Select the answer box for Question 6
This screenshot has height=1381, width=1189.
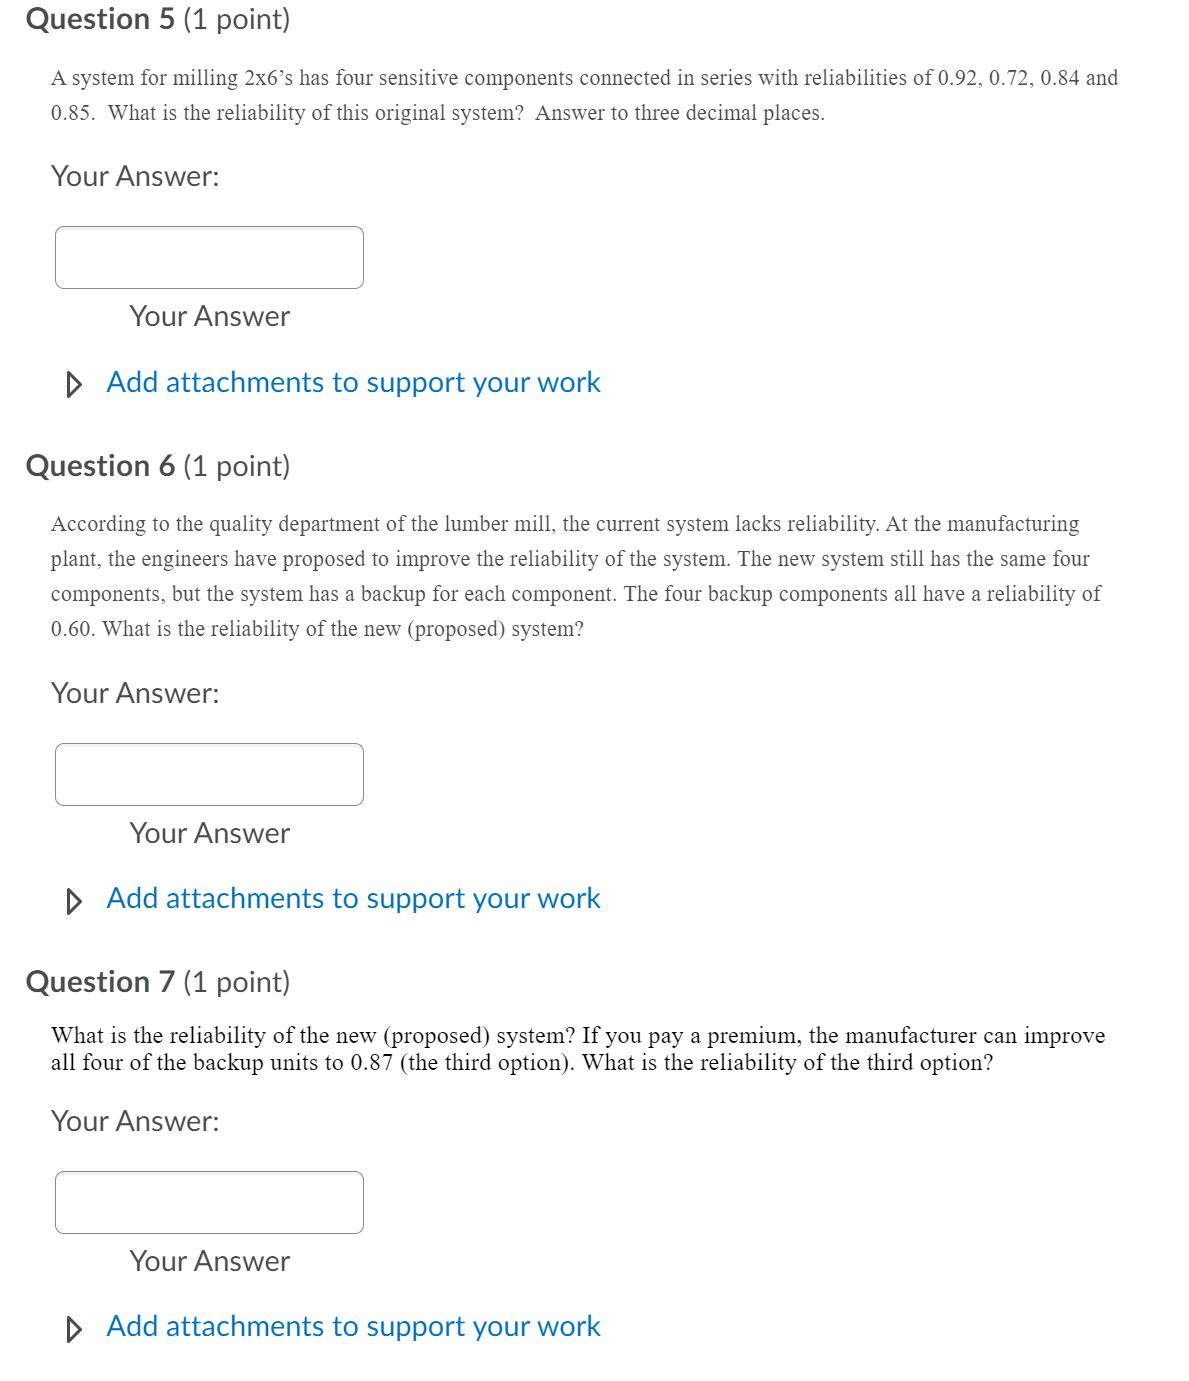point(210,774)
